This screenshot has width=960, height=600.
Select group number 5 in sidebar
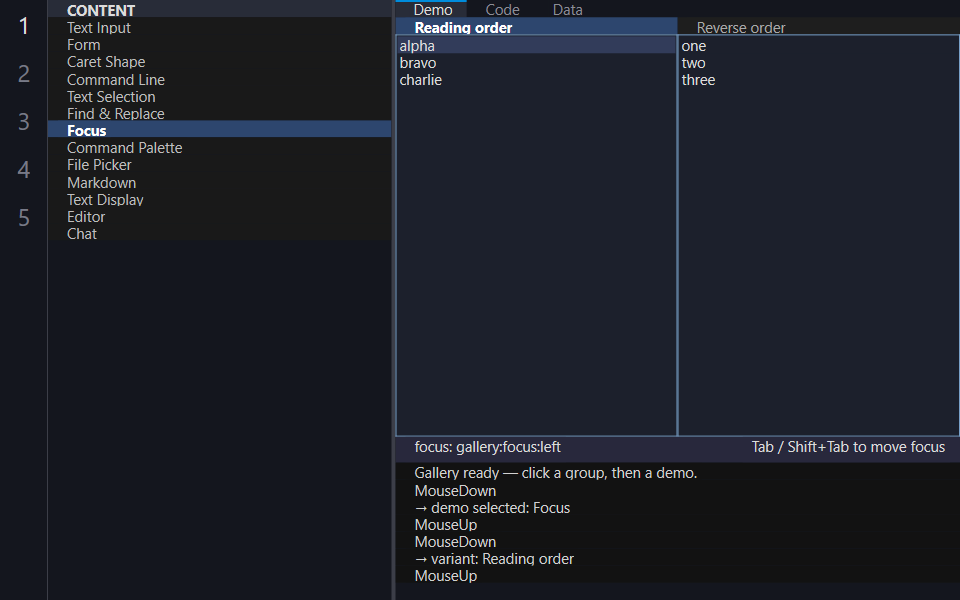pyautogui.click(x=23, y=218)
